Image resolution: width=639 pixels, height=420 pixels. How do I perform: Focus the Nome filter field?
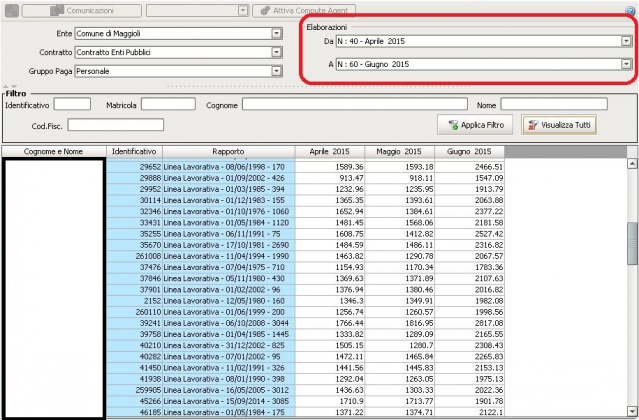point(554,104)
